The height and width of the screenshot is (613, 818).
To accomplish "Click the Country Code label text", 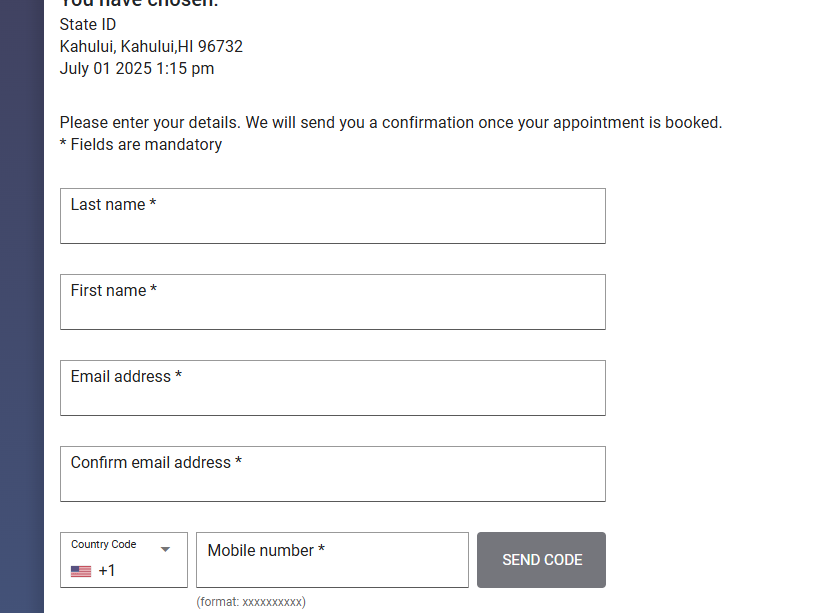I will pos(104,544).
